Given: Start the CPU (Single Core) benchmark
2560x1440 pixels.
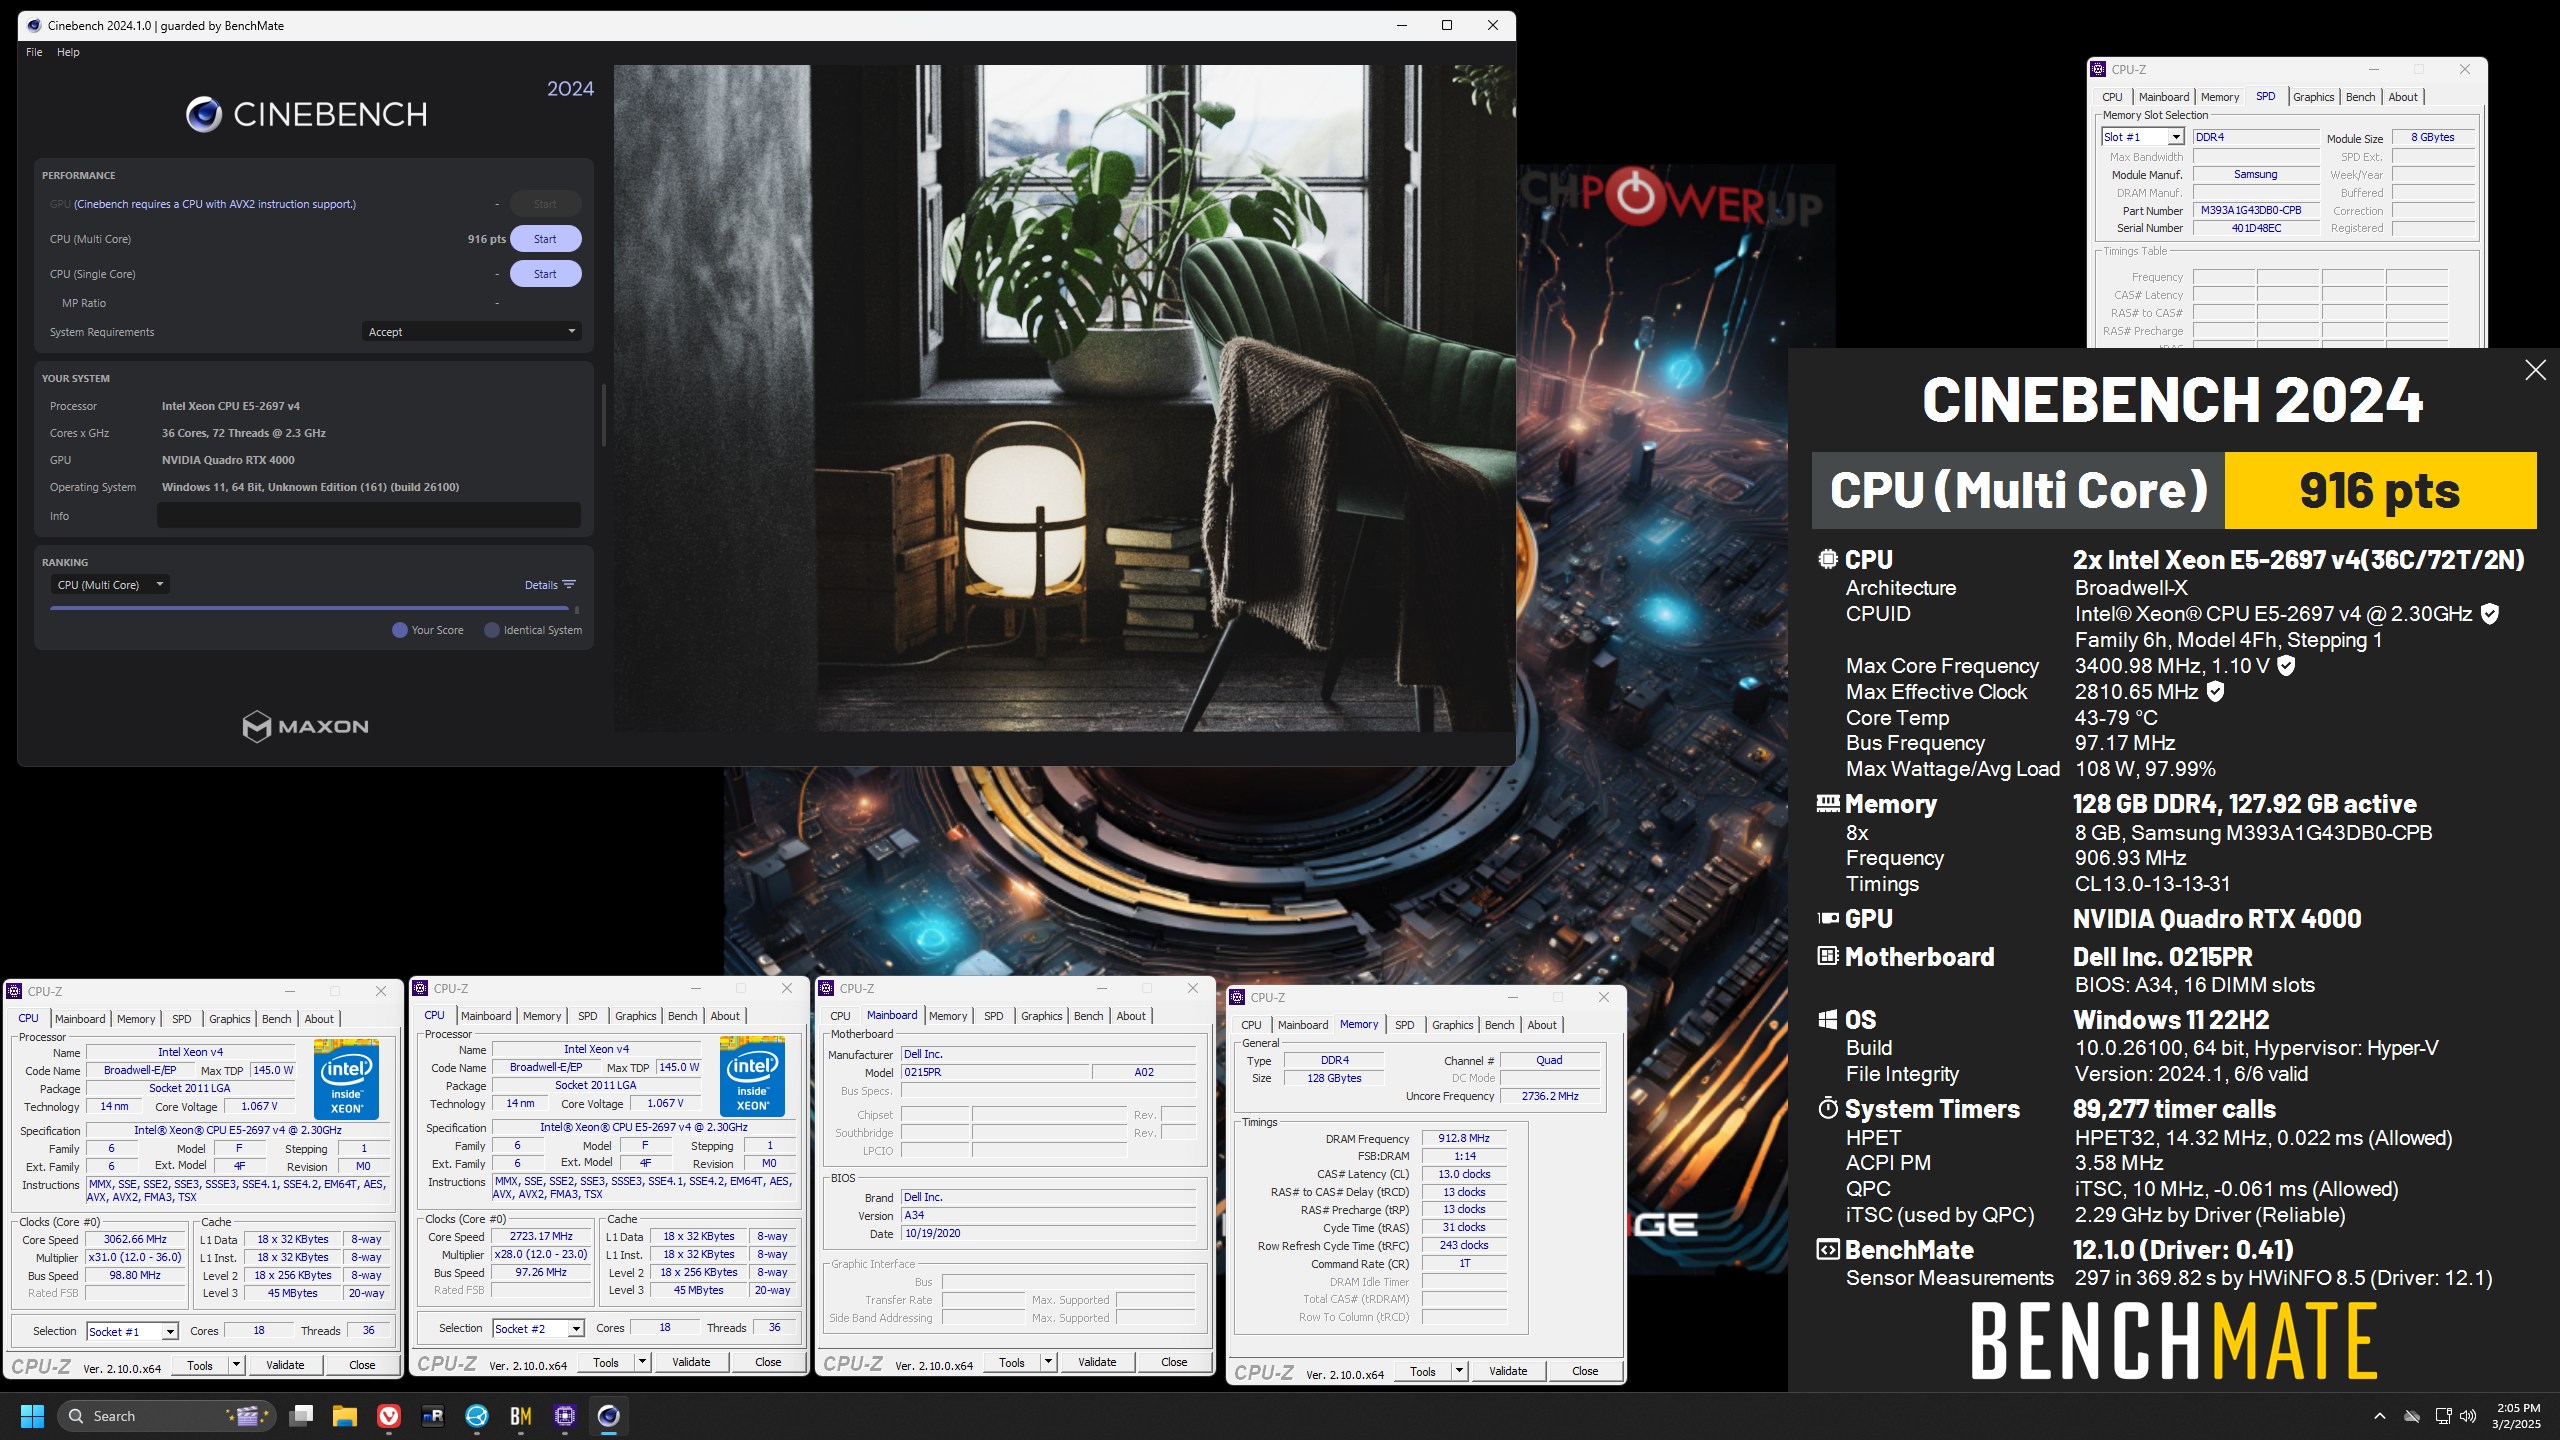Looking at the screenshot, I should click(x=545, y=274).
